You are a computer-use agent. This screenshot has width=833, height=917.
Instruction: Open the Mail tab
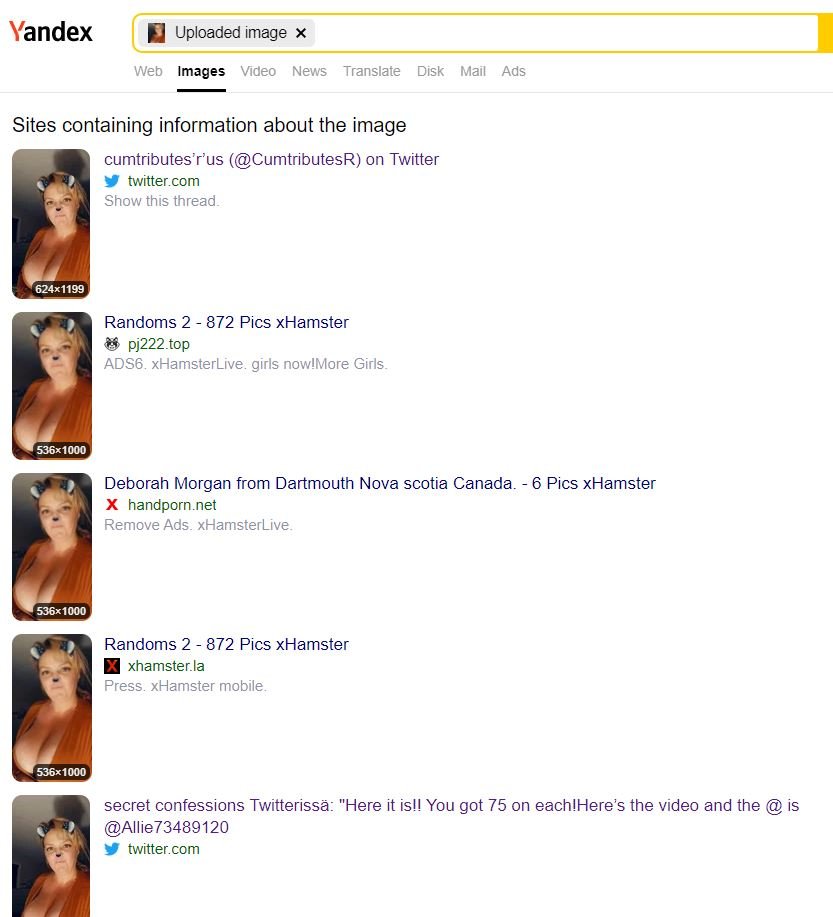coord(473,71)
